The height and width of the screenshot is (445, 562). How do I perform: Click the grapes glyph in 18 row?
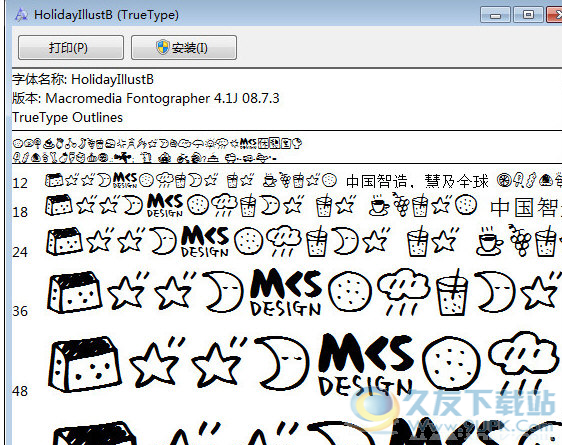click(x=402, y=204)
